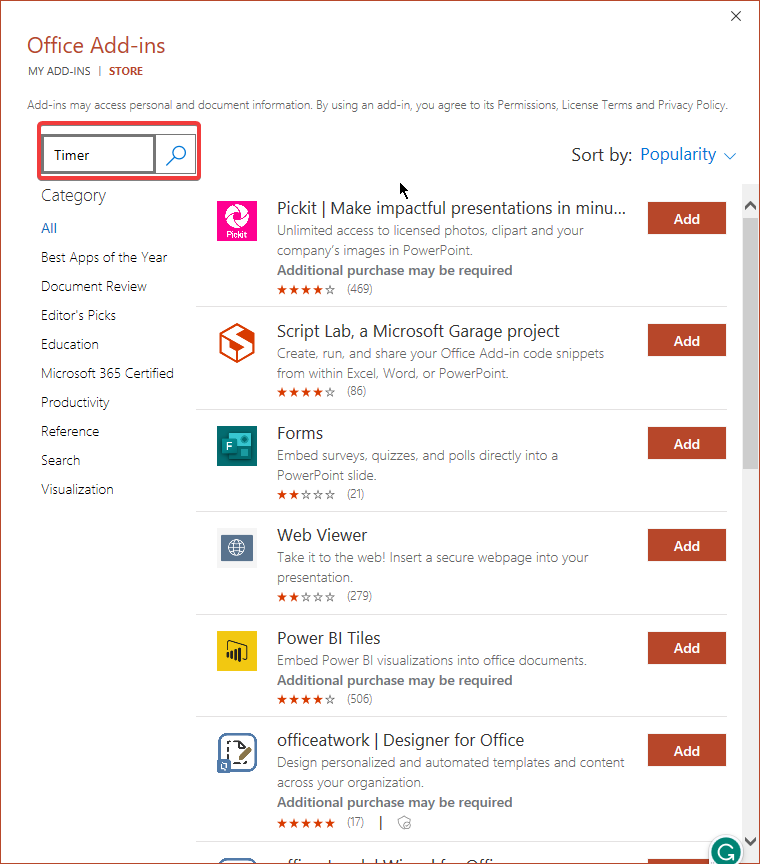The height and width of the screenshot is (864, 760).
Task: Select the All category
Action: 49,228
